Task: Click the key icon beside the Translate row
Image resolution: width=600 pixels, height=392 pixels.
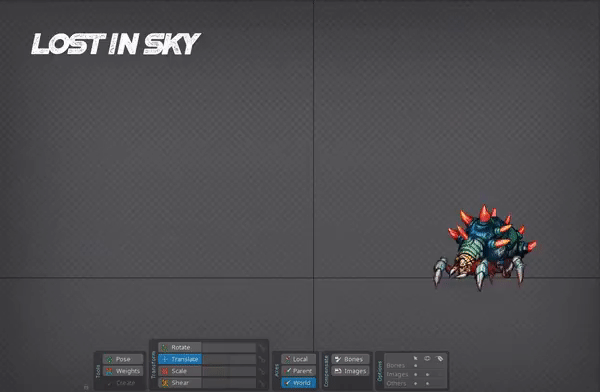Action: pos(262,359)
